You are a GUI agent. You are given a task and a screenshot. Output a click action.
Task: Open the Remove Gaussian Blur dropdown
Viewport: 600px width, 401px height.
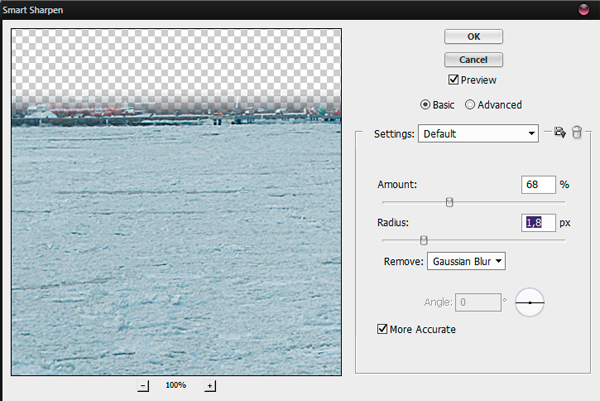pos(466,261)
